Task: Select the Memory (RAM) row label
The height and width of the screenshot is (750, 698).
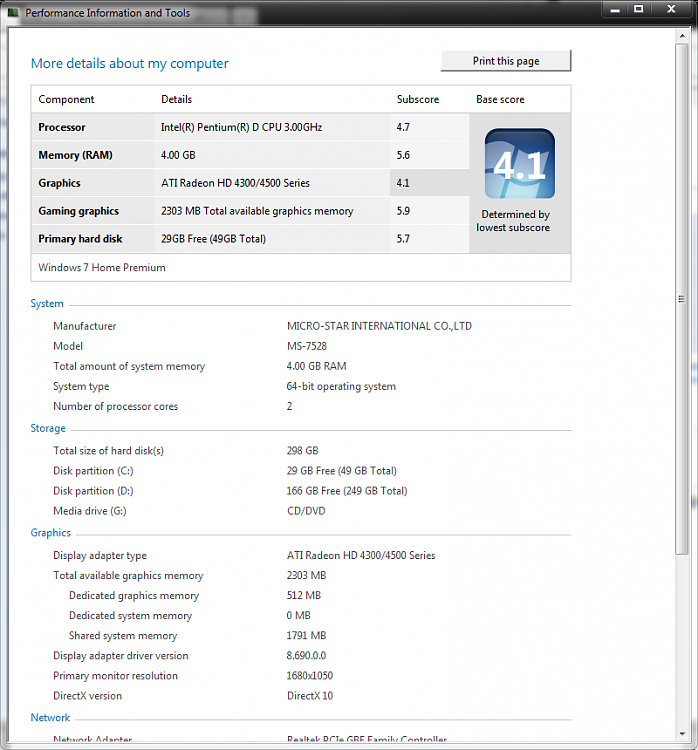Action: [76, 155]
